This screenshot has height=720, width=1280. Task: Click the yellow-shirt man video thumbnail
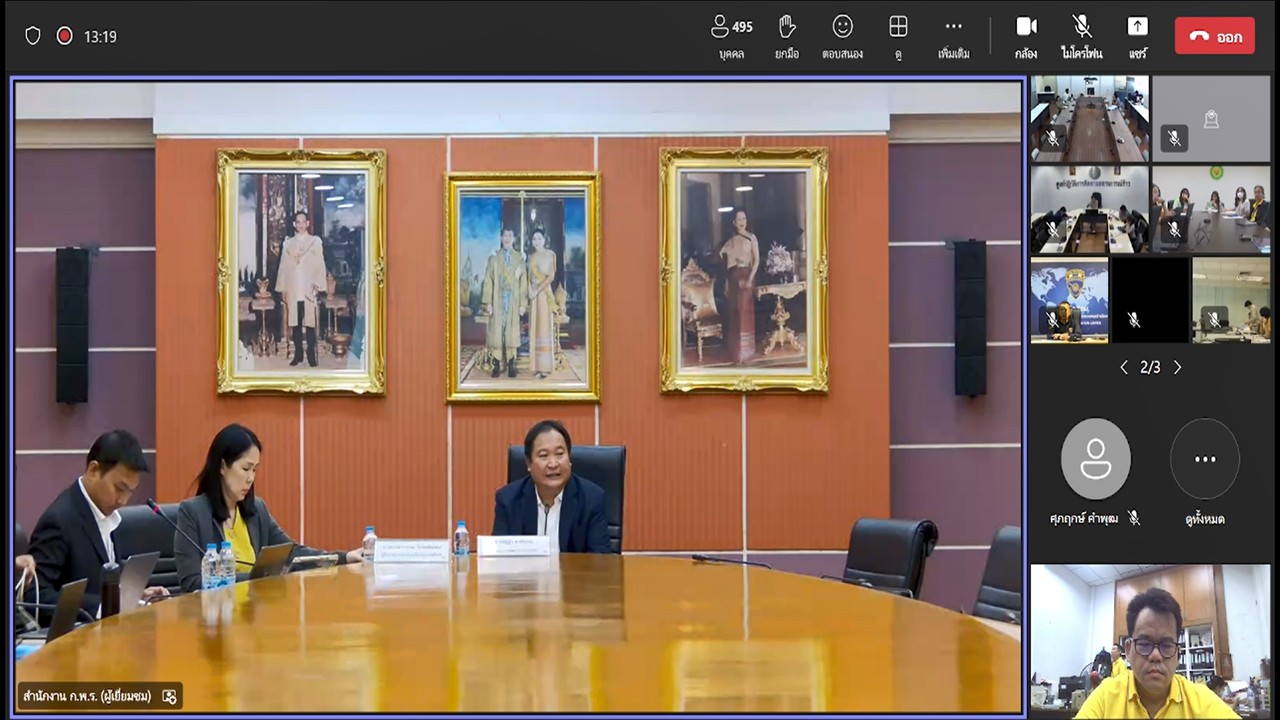coord(1150,641)
